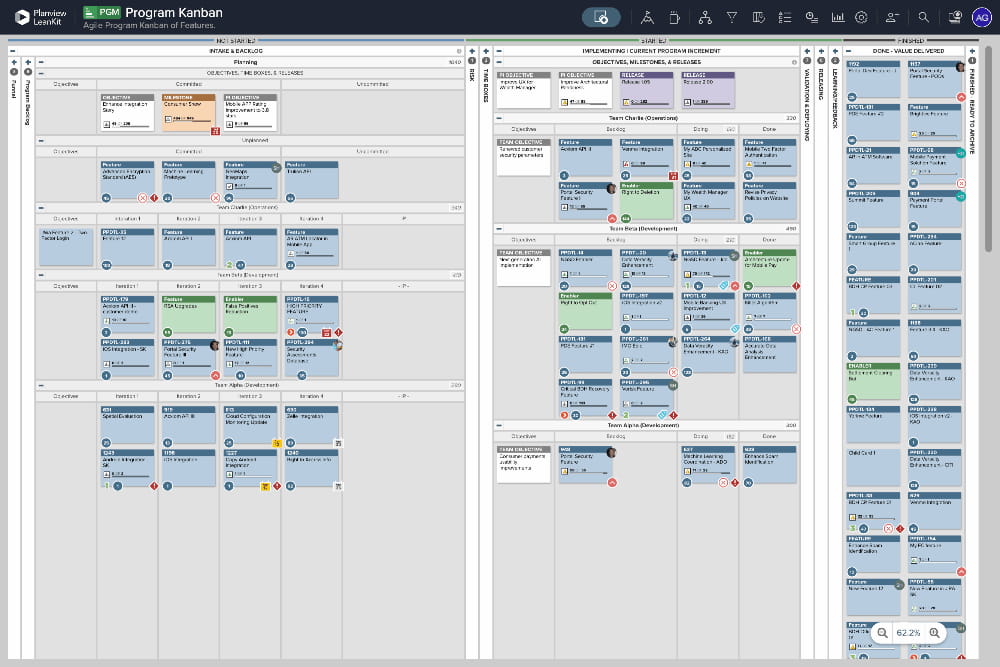Open the card filter funnel icon
1000x667 pixels.
pos(731,17)
